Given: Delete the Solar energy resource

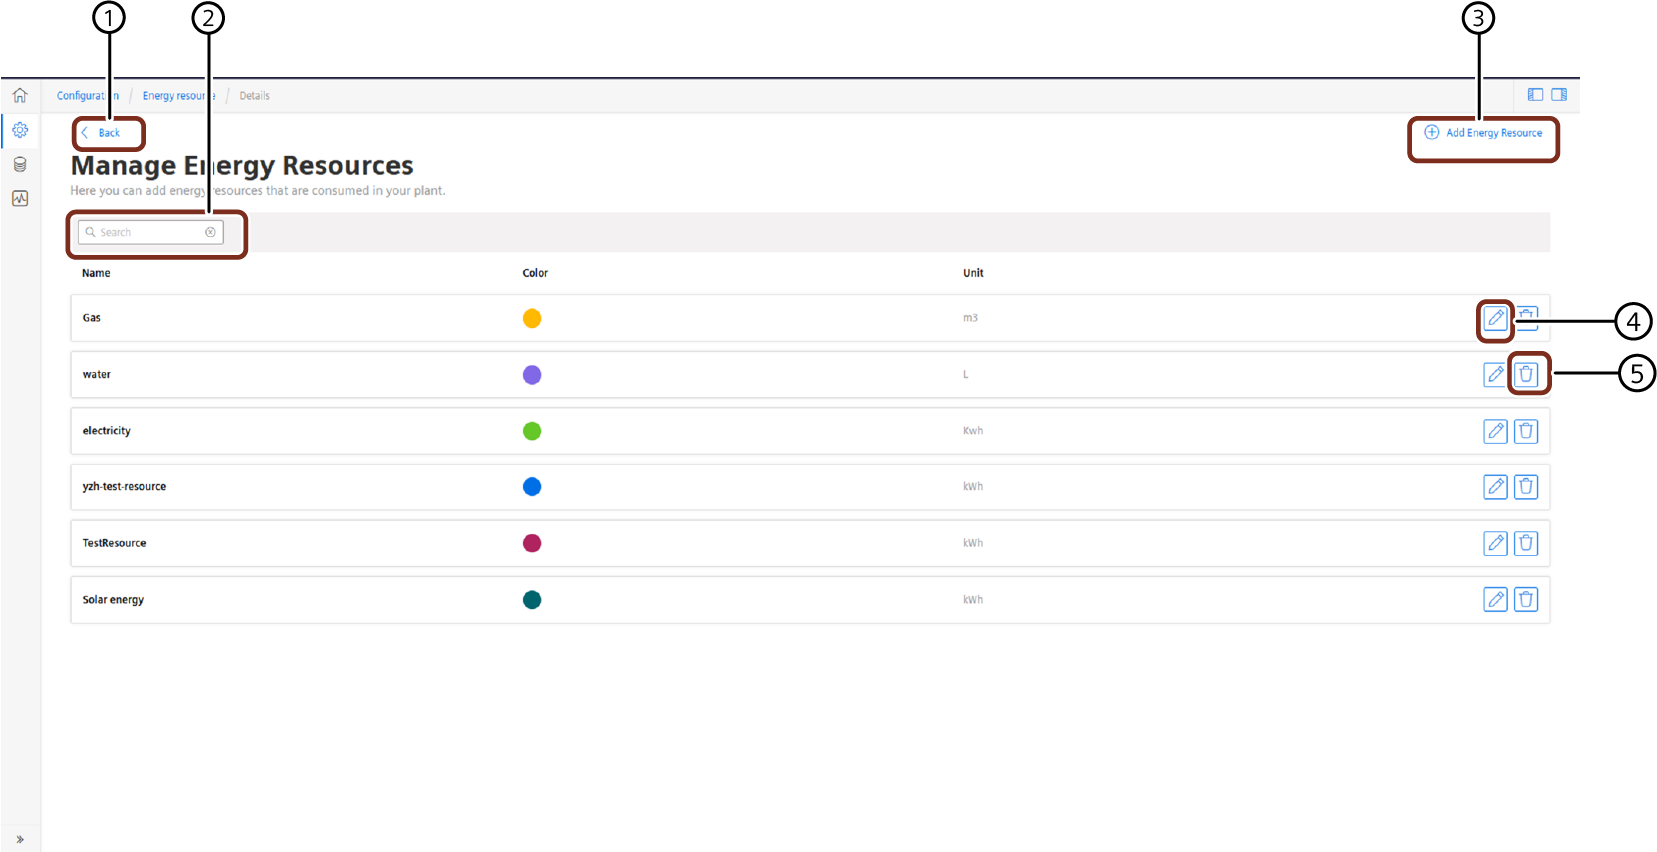Looking at the screenshot, I should pyautogui.click(x=1526, y=600).
